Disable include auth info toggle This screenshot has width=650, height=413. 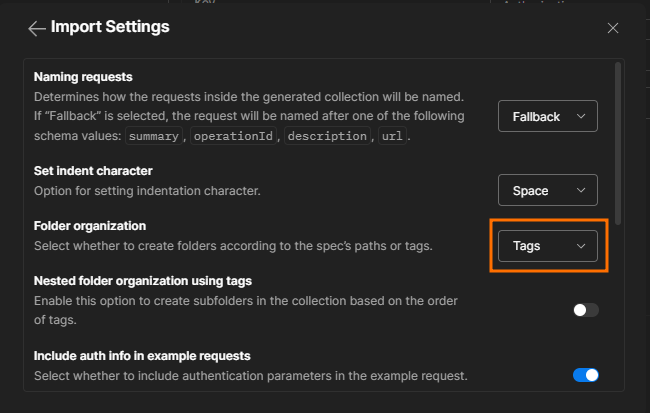coord(585,375)
